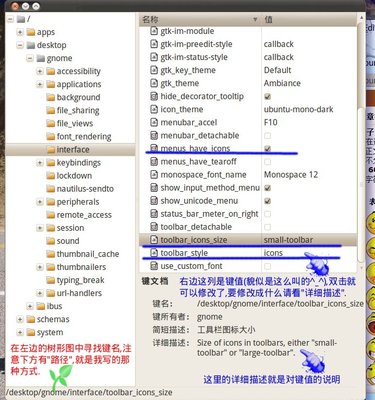375x400 pixels.
Task: Click the sound folder icon
Action: 51,241
